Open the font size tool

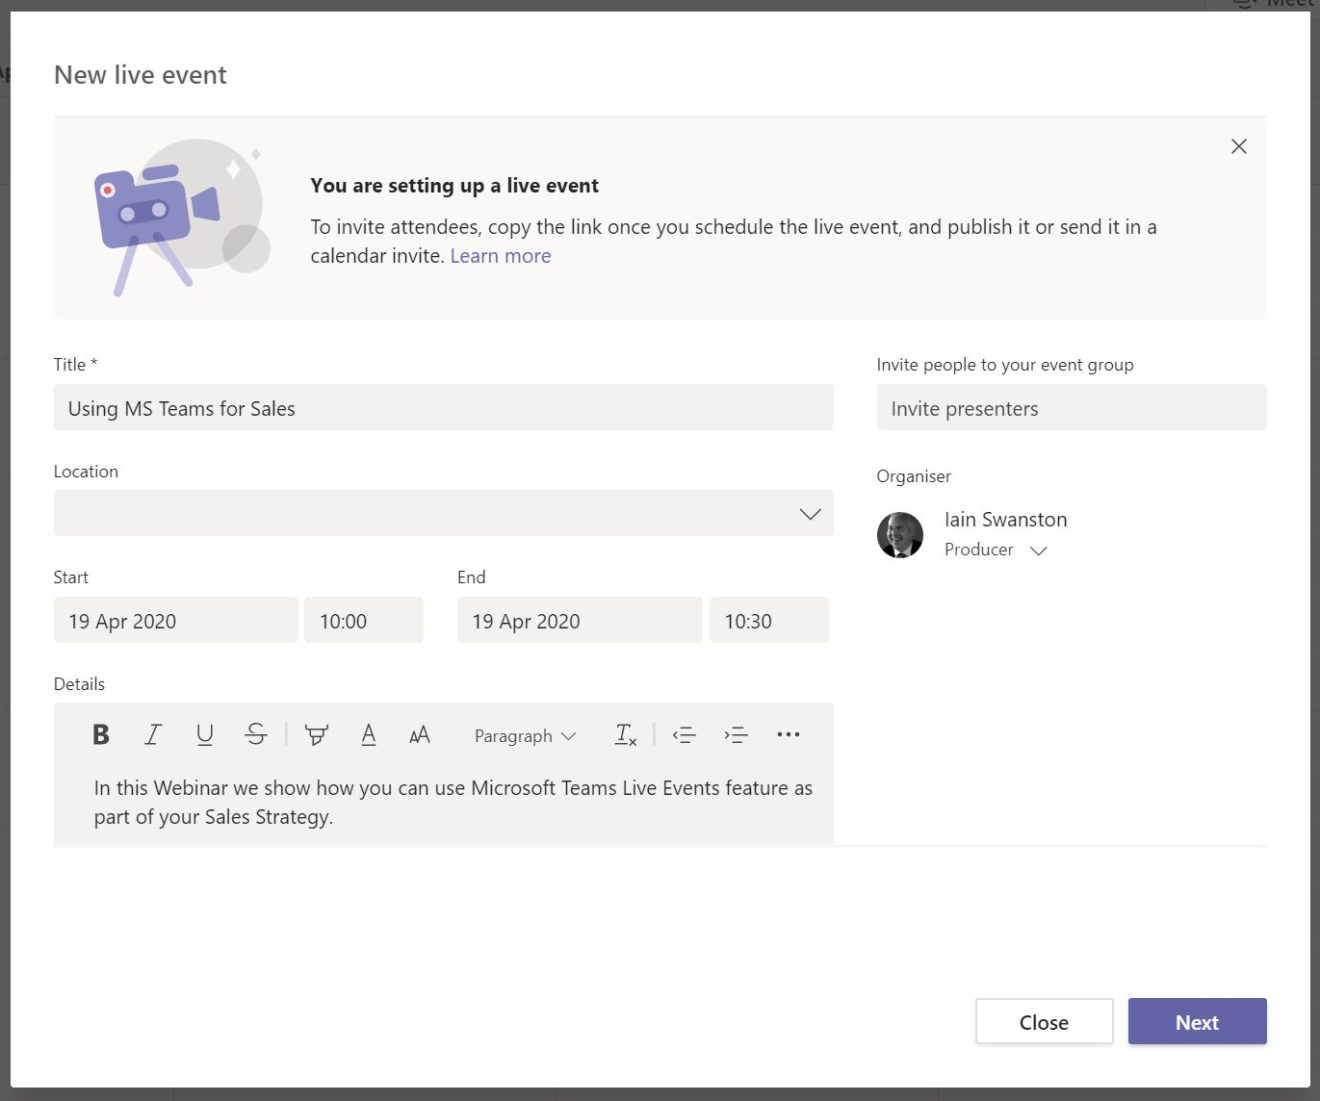click(x=420, y=735)
